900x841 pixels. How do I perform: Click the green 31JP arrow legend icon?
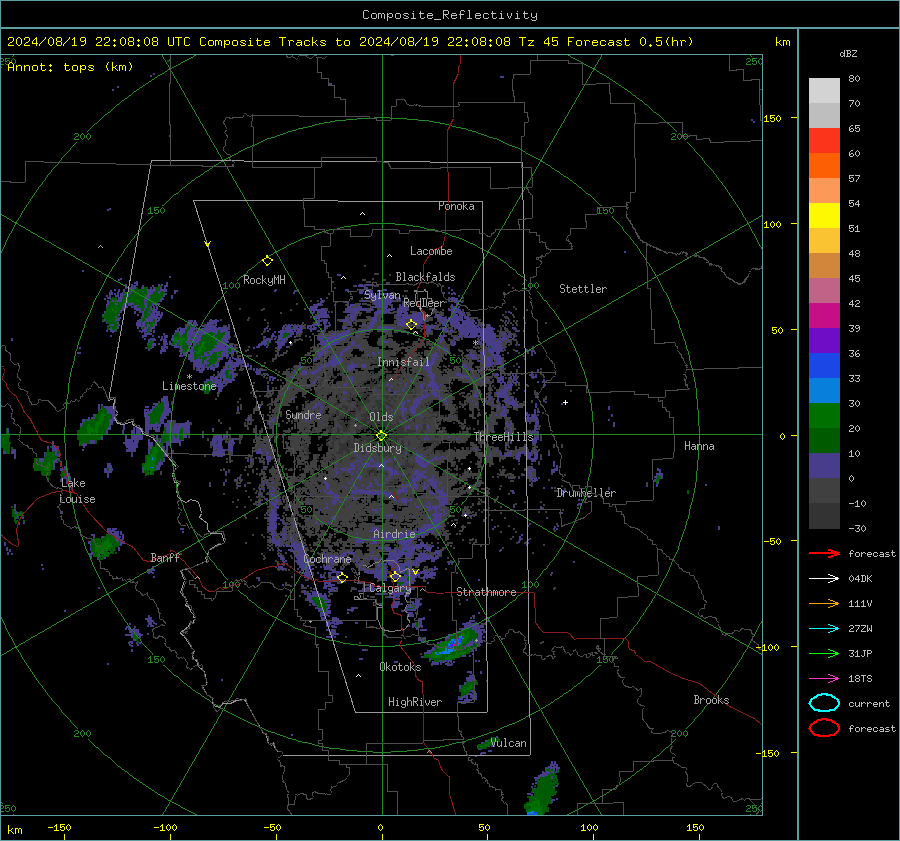[824, 653]
